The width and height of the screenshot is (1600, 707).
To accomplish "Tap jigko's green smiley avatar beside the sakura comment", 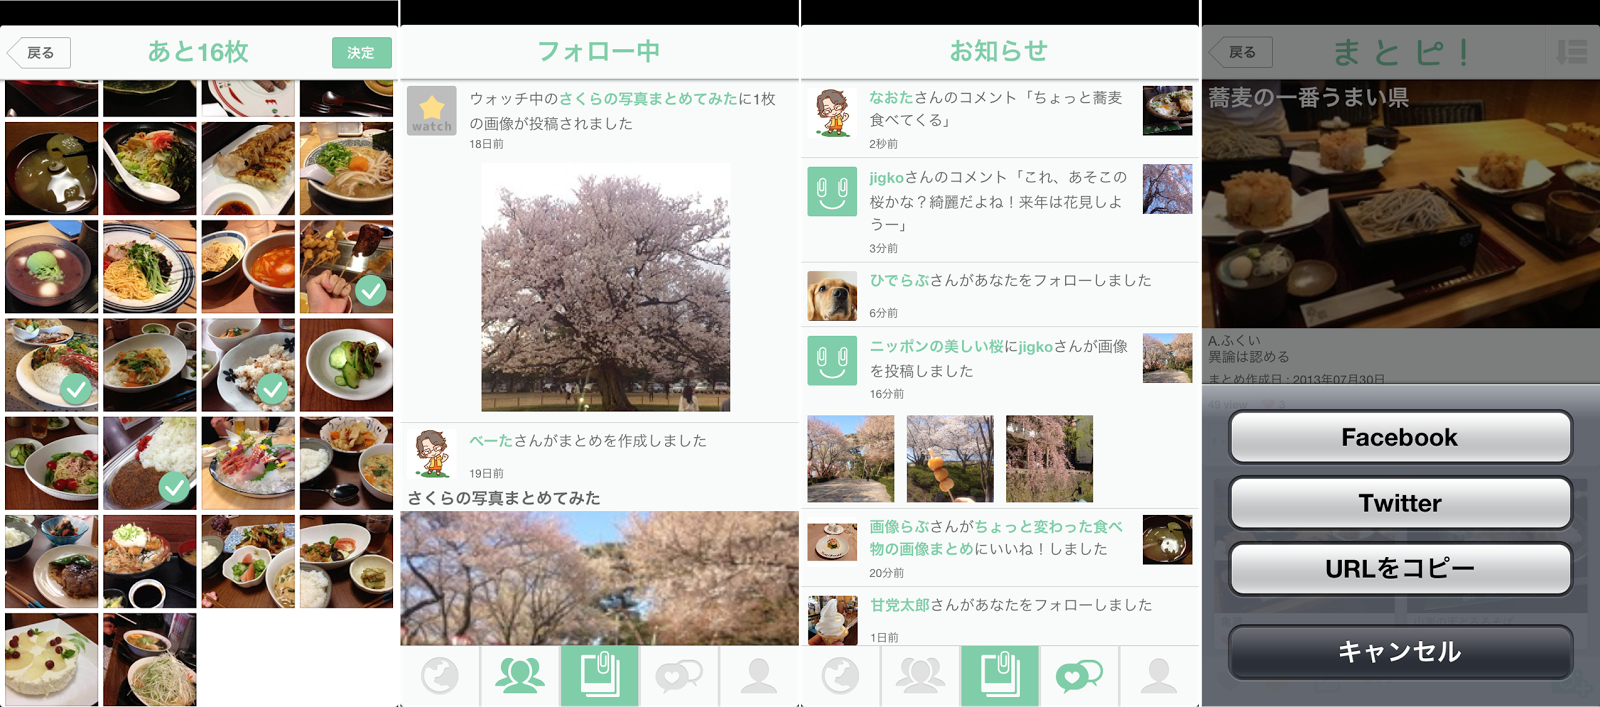I will [832, 191].
